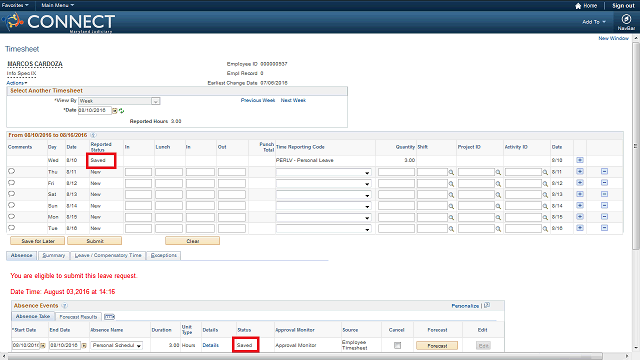Click the help icon next to Absence Events

(64, 305)
